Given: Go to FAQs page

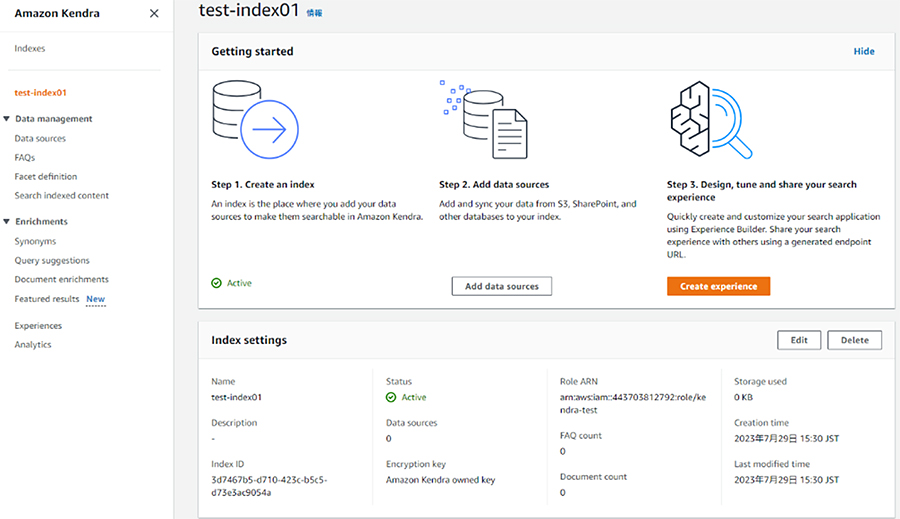Looking at the screenshot, I should point(25,157).
